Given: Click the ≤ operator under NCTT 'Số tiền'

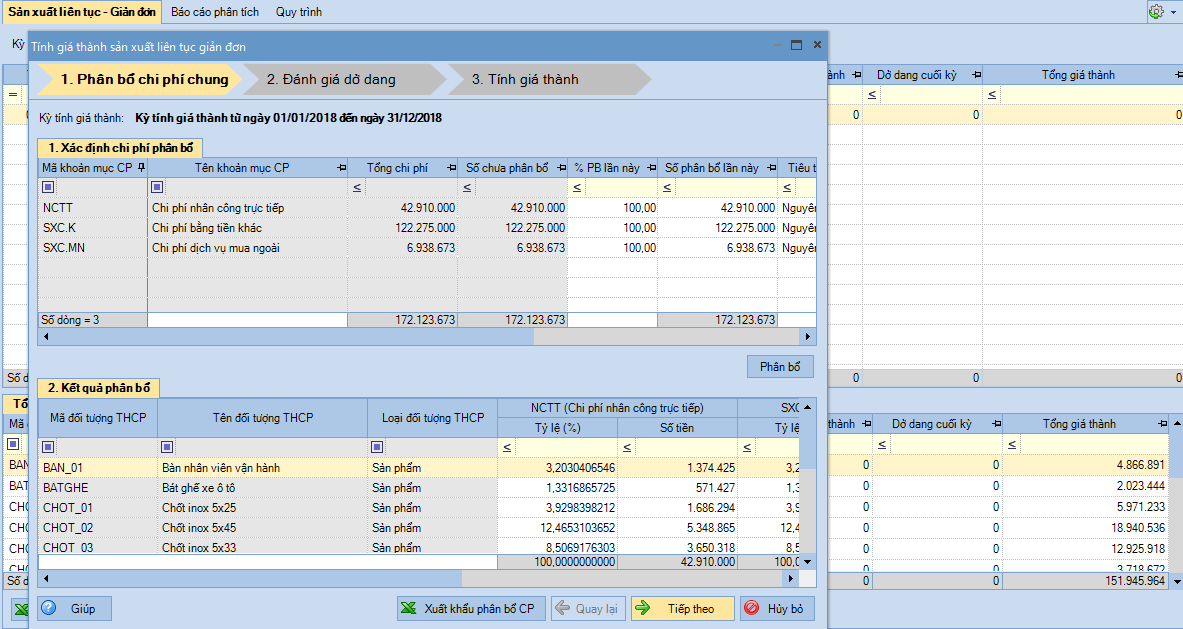Looking at the screenshot, I should 627,447.
